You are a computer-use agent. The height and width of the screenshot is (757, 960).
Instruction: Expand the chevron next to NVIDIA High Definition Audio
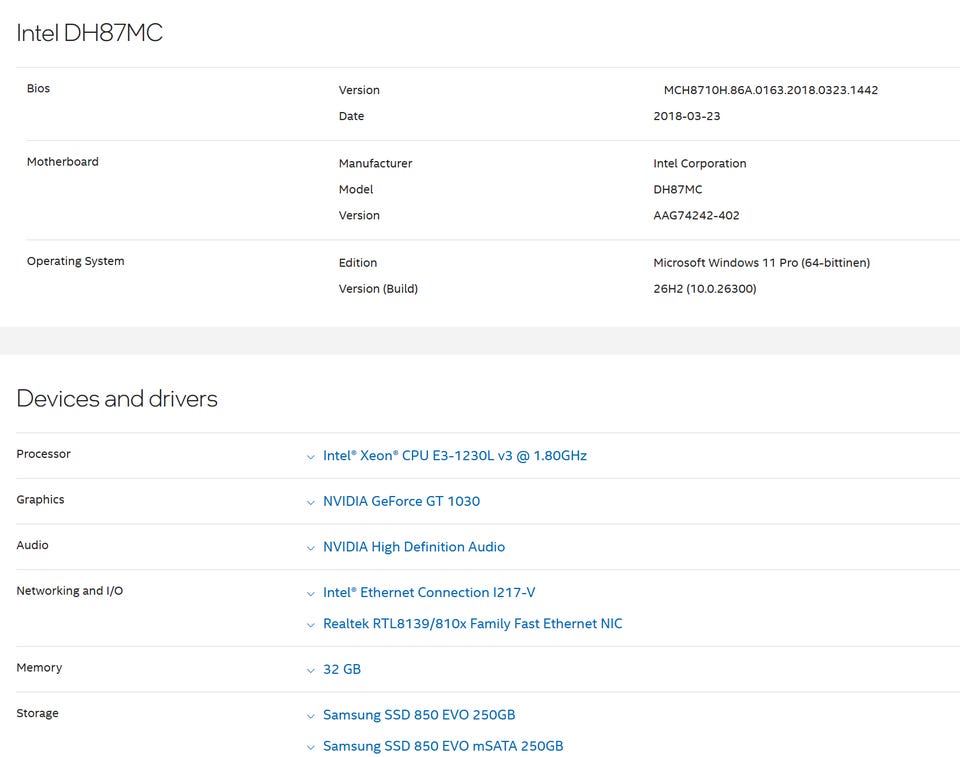coord(310,548)
